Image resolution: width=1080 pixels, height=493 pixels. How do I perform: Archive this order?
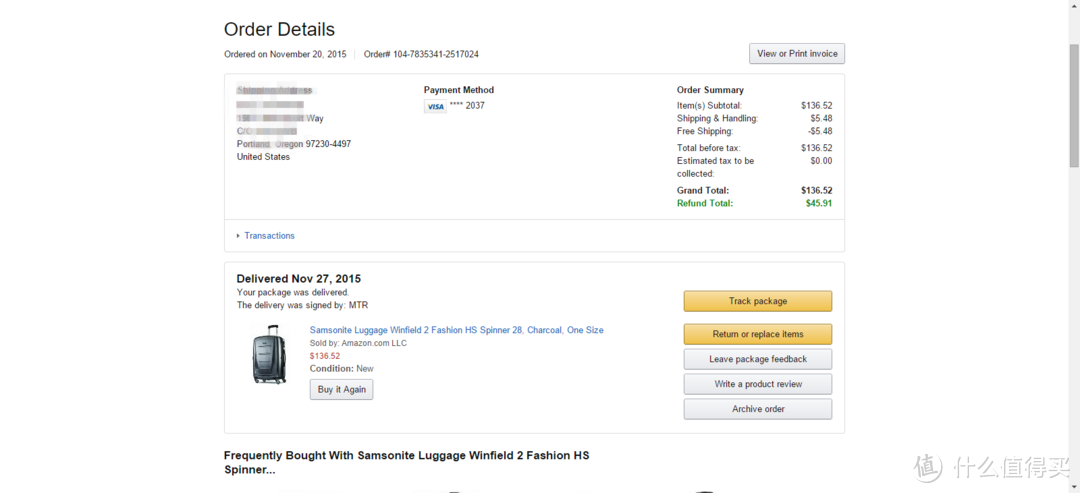pos(758,408)
